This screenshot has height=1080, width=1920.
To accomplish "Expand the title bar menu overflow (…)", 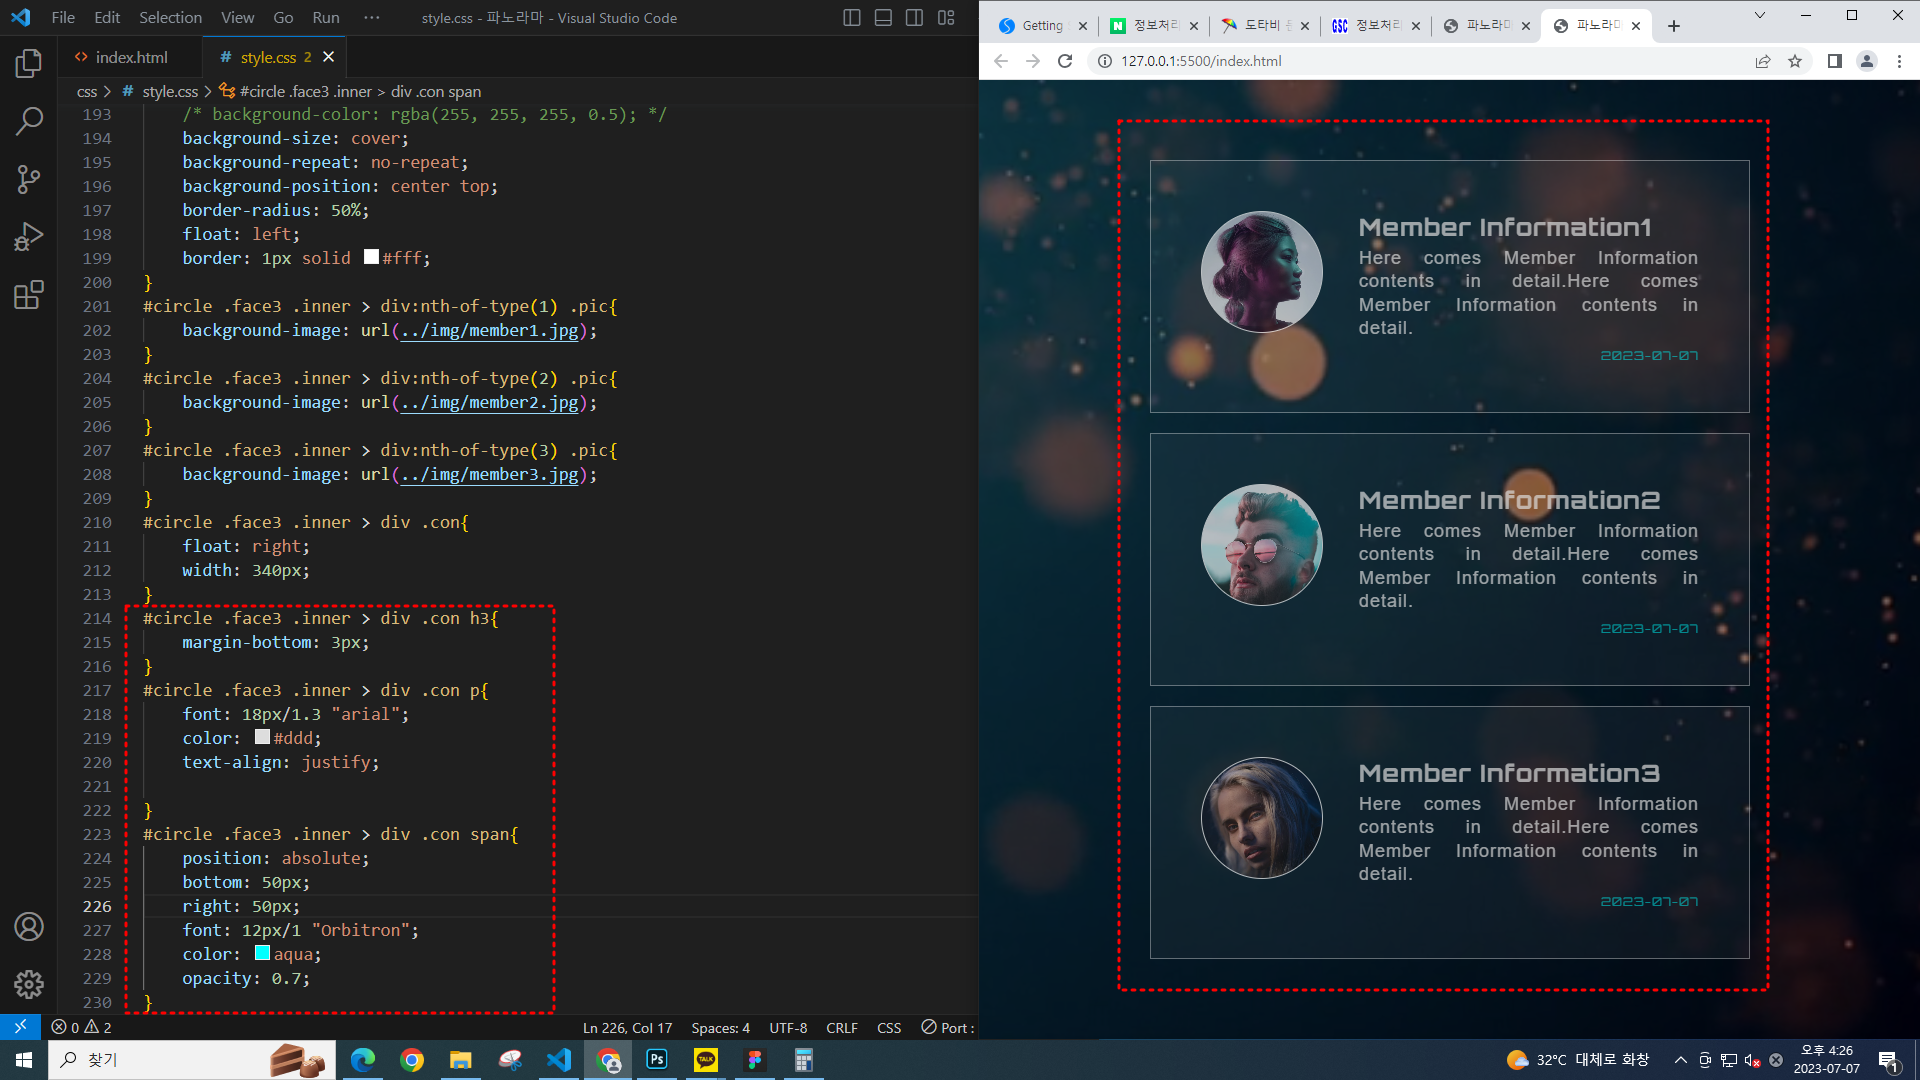I will click(x=372, y=18).
